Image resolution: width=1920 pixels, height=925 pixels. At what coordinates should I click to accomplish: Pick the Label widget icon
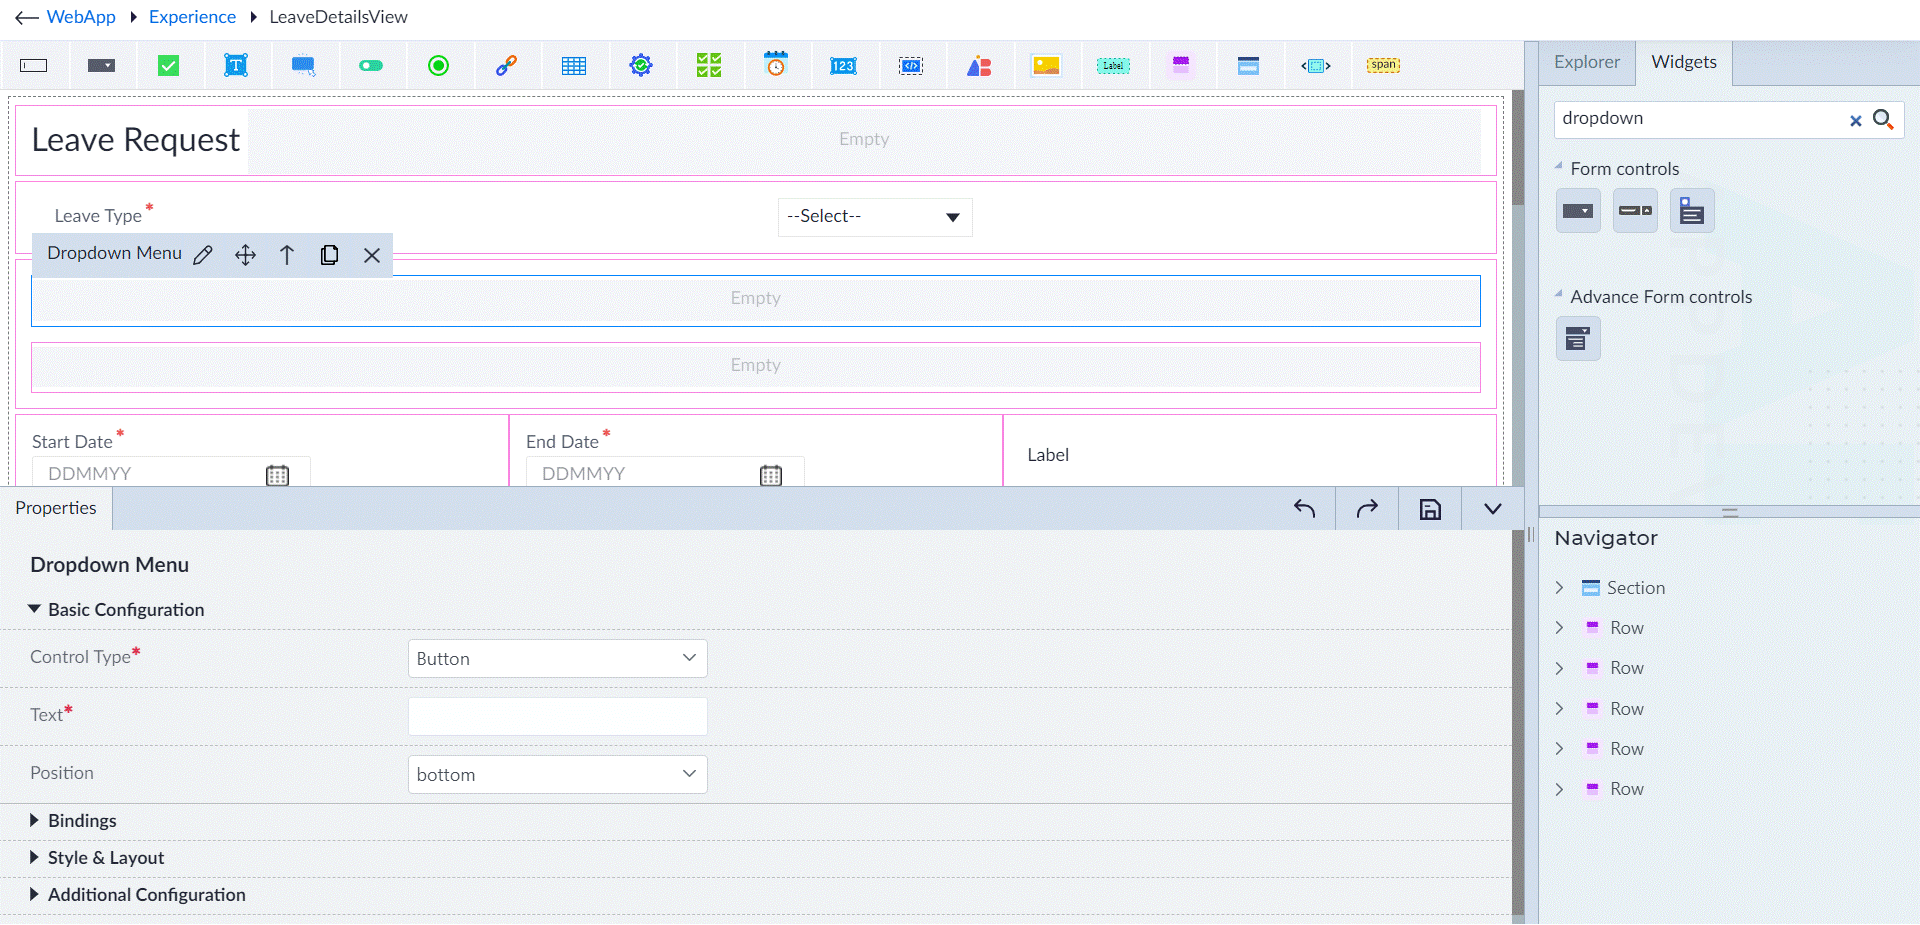(1113, 66)
